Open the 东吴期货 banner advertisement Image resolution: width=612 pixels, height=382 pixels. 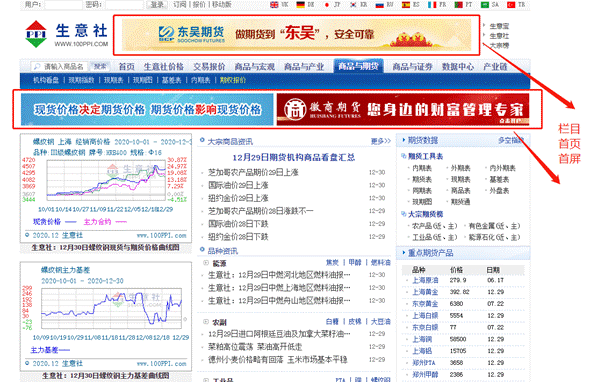click(297, 35)
